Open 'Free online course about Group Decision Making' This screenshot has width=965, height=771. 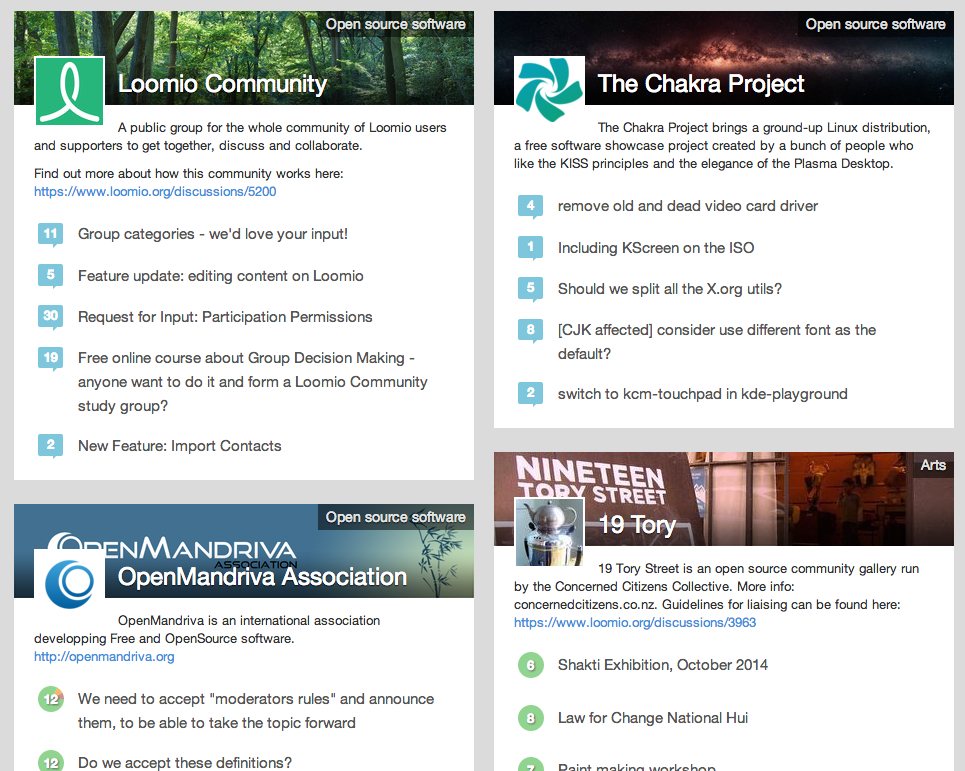coord(252,382)
